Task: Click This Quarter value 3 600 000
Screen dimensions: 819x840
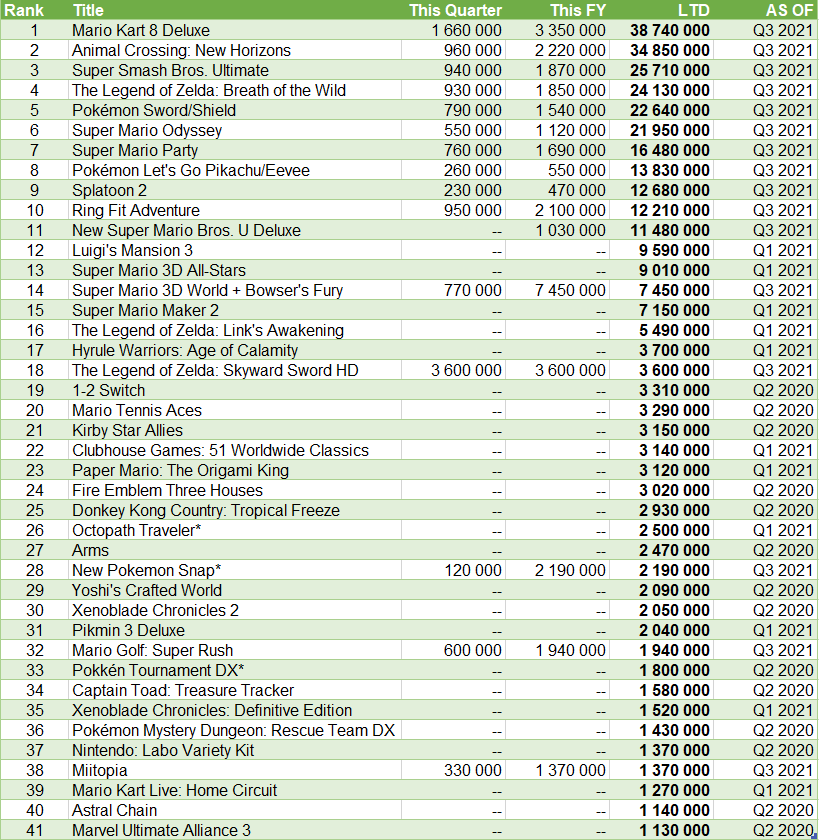Action: pos(467,370)
